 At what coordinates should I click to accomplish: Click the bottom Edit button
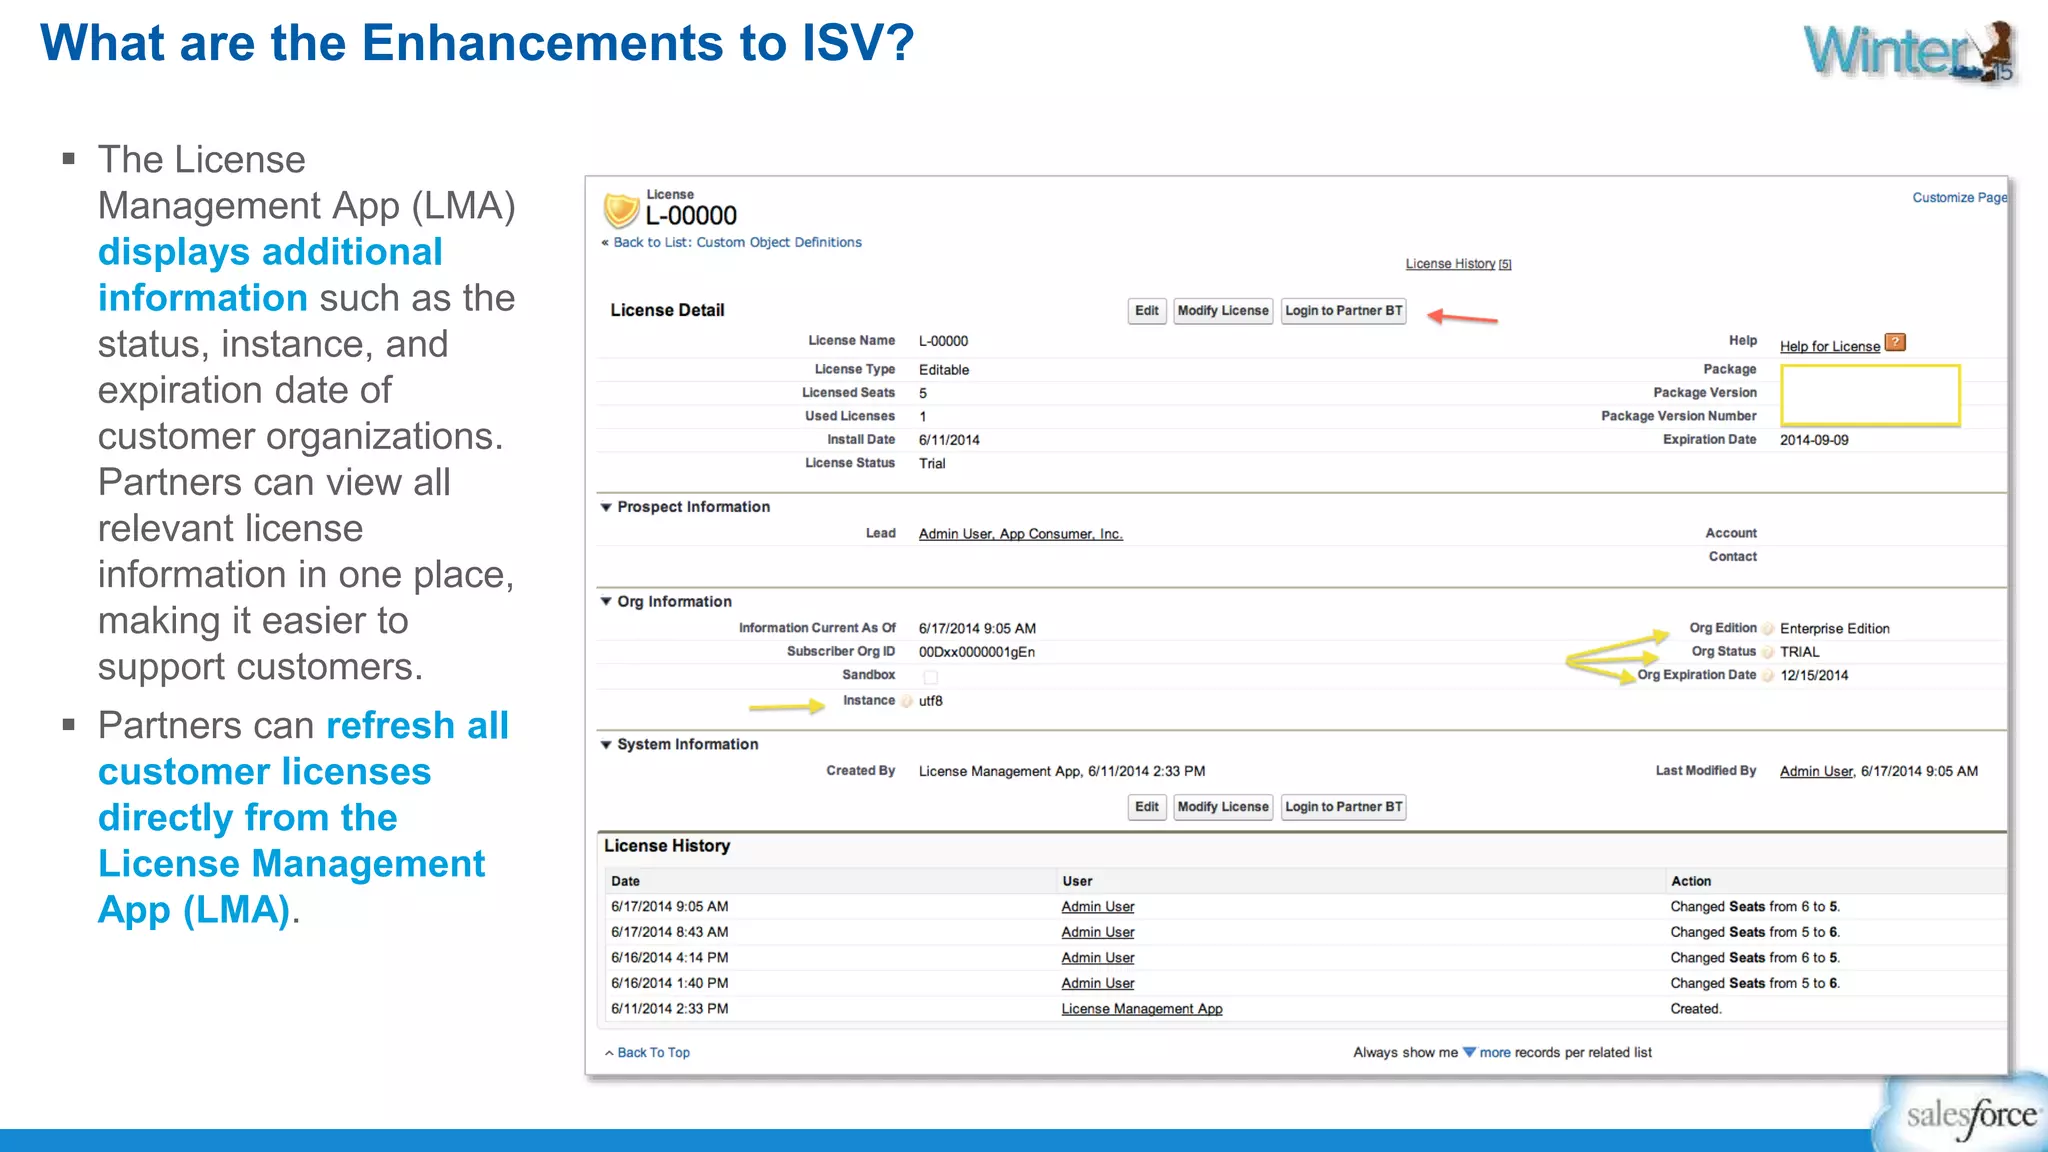tap(1147, 807)
